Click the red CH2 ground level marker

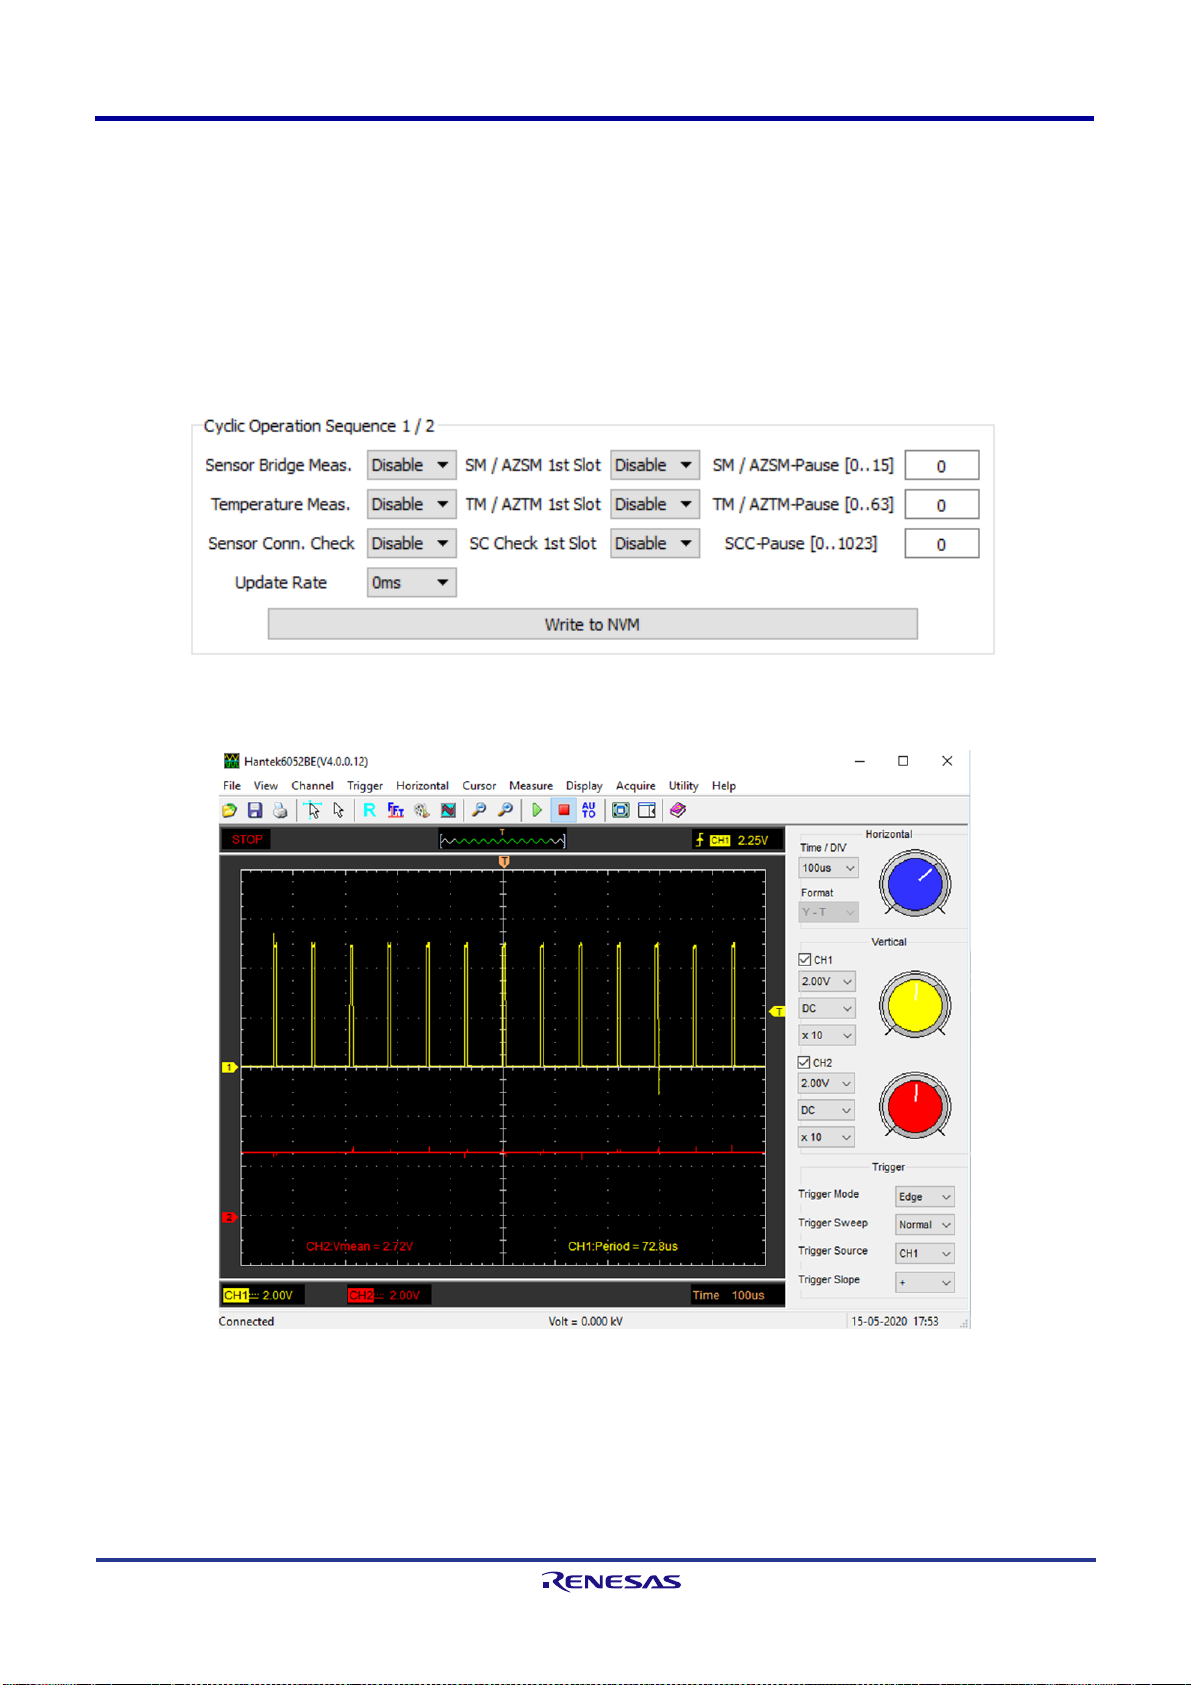pos(229,1217)
